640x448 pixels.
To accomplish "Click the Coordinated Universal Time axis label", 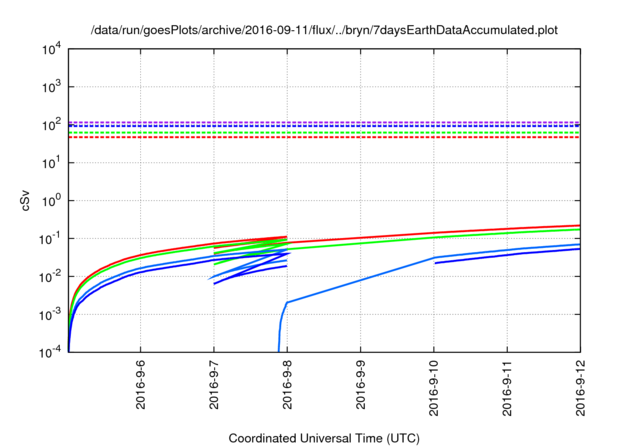I will (x=324, y=438).
